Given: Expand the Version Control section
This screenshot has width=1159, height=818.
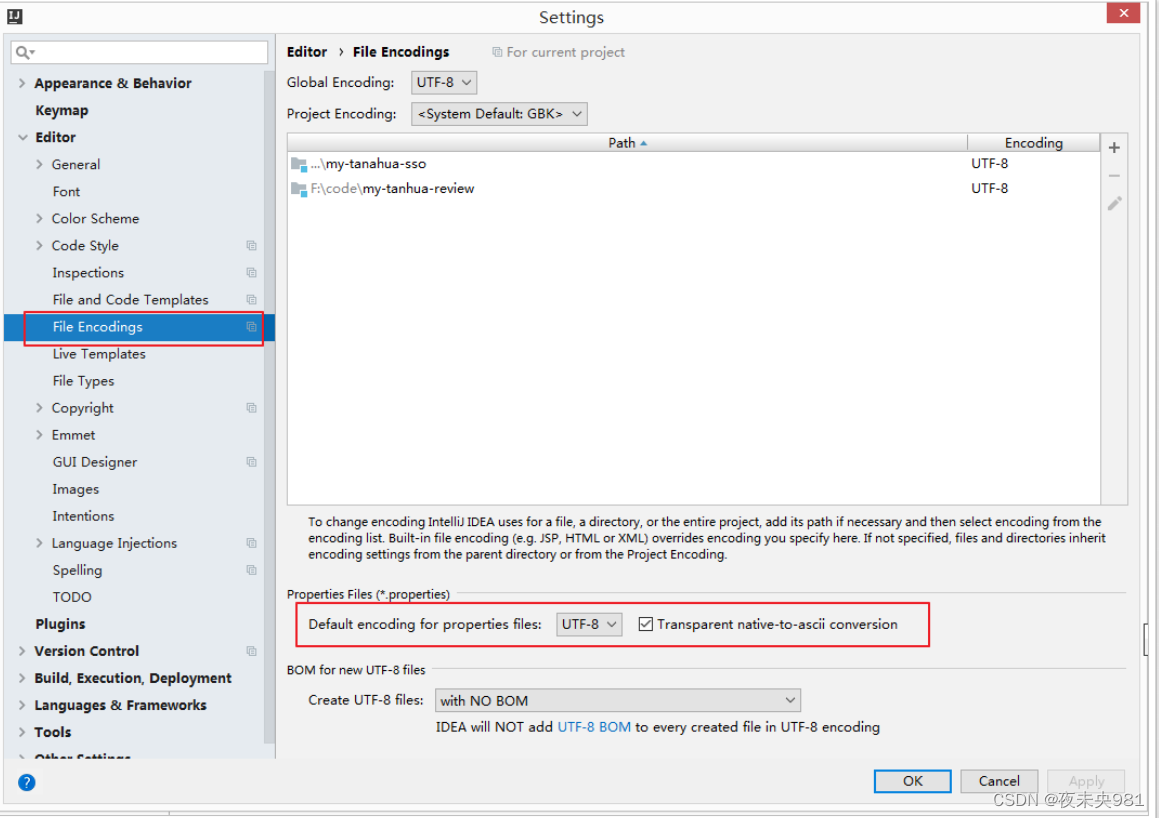Looking at the screenshot, I should pos(21,651).
